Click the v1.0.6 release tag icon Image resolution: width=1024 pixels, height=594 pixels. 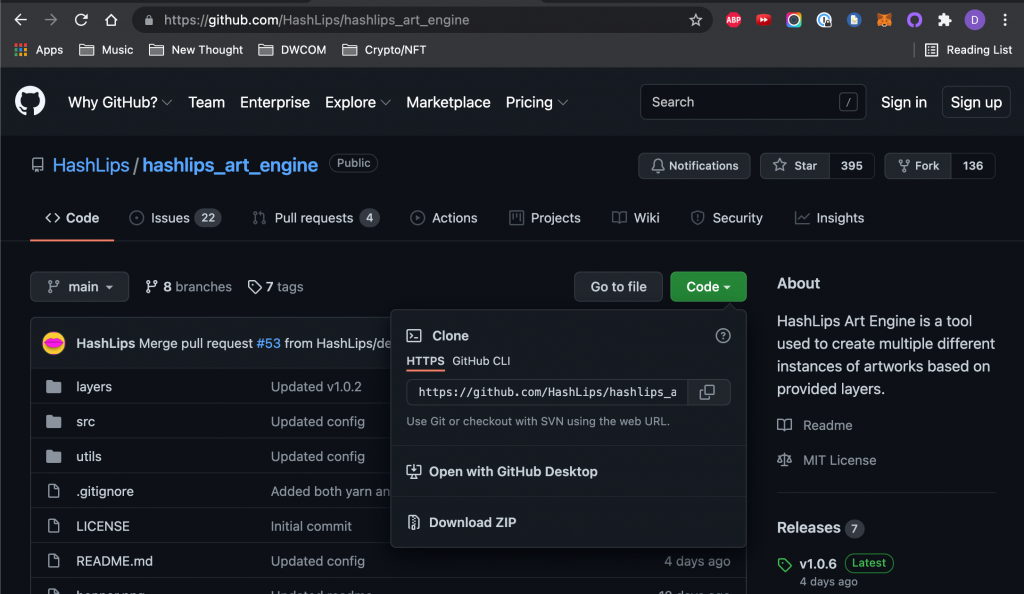(x=784, y=565)
